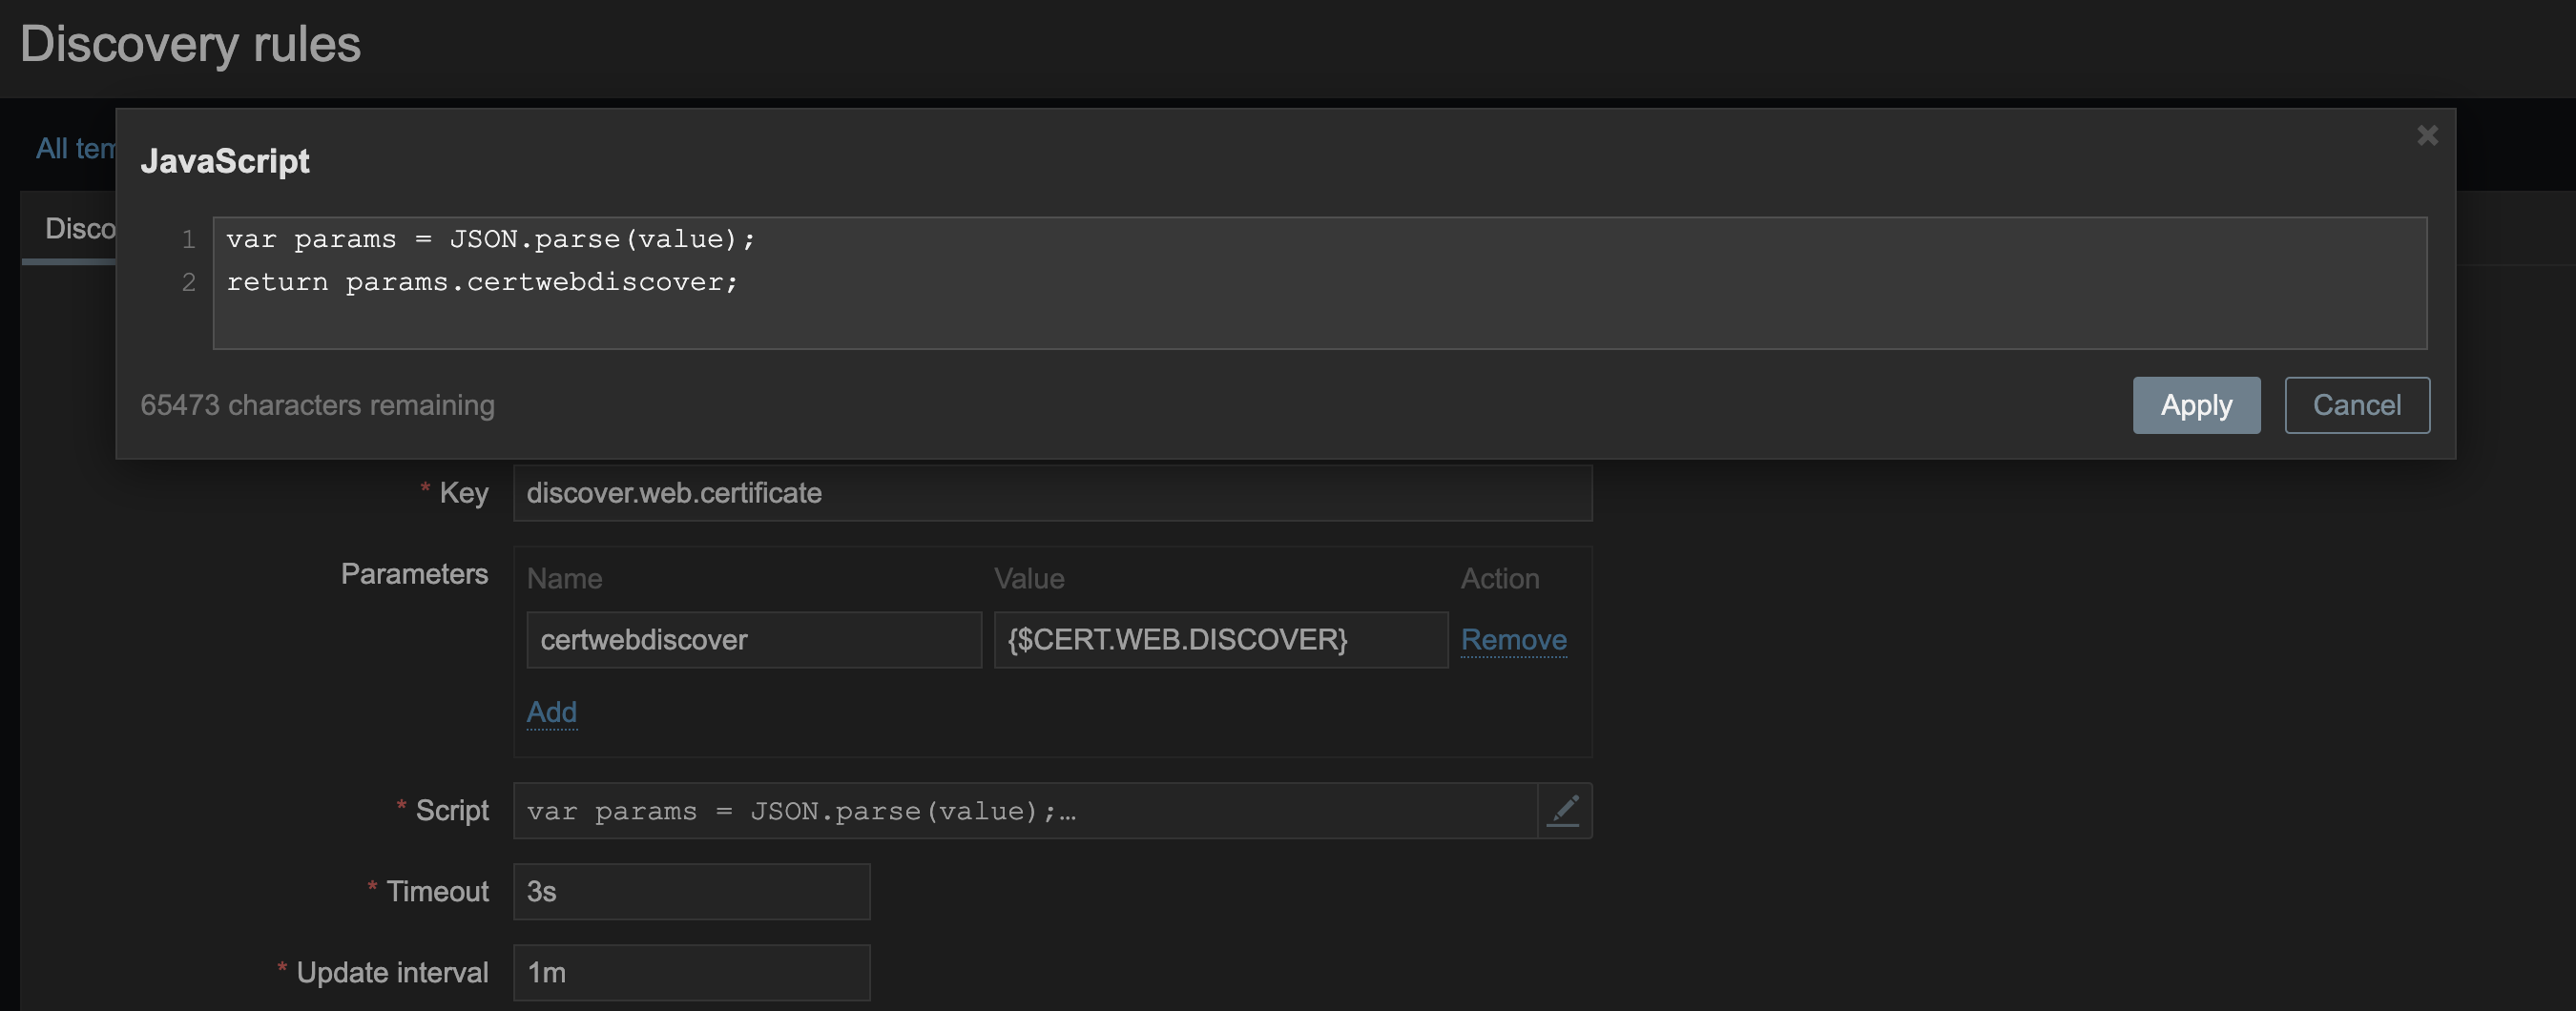
Task: Close the JavaScript dialog with the X icon
Action: (2427, 135)
